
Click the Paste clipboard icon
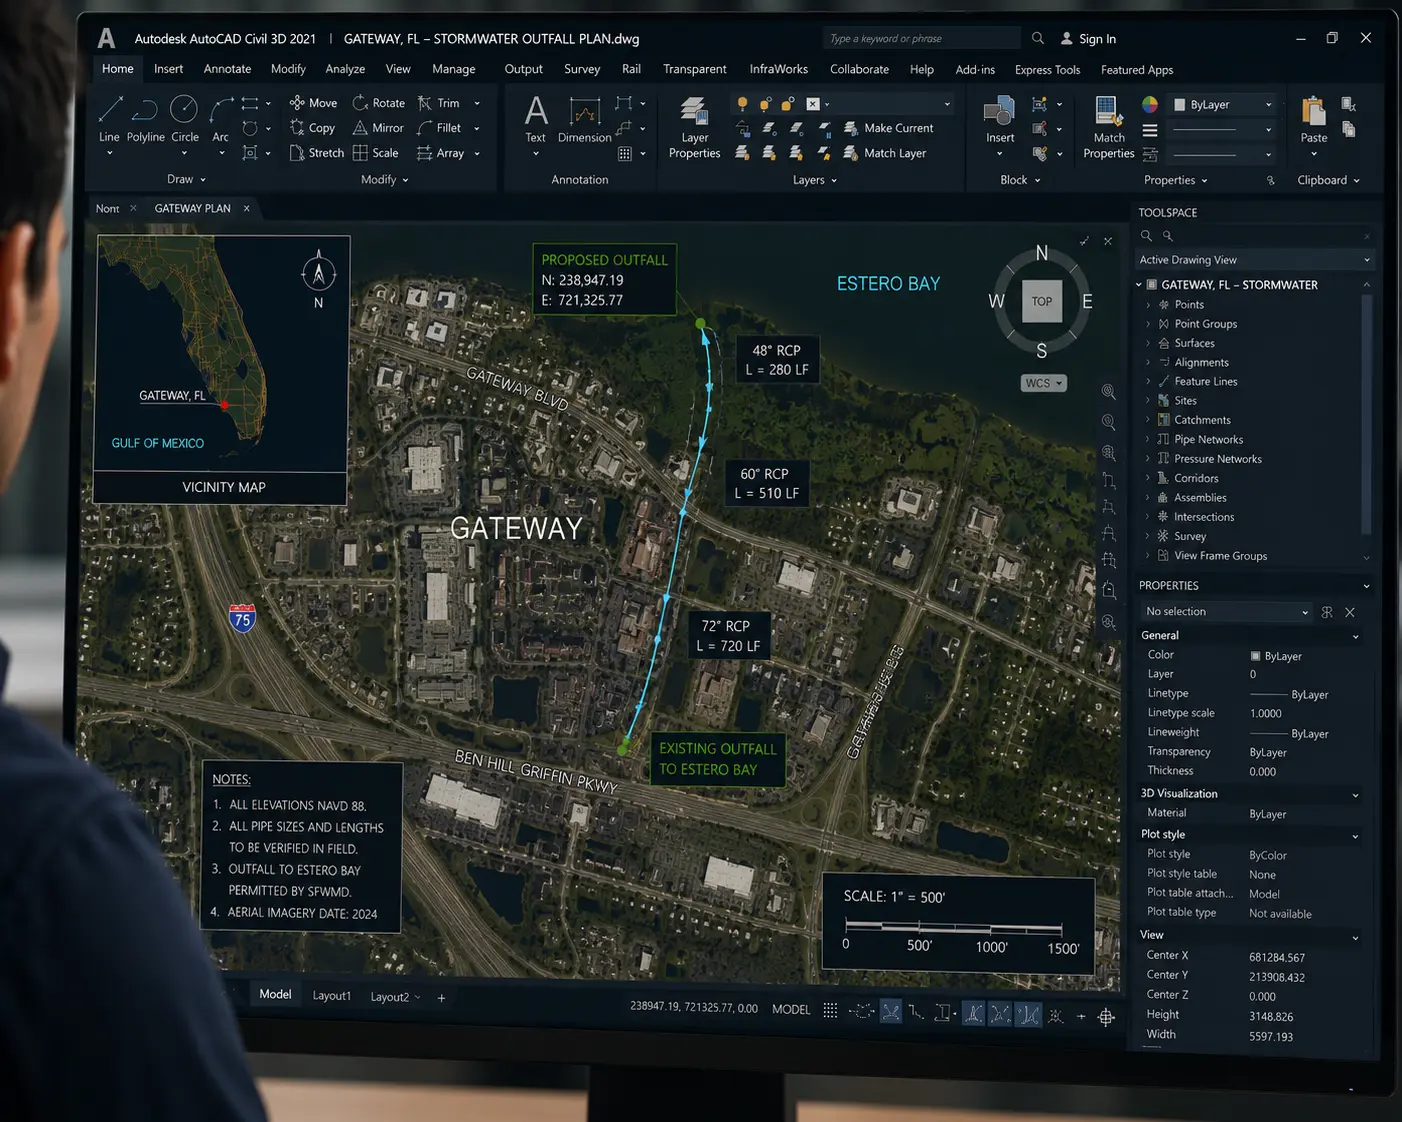[1314, 119]
